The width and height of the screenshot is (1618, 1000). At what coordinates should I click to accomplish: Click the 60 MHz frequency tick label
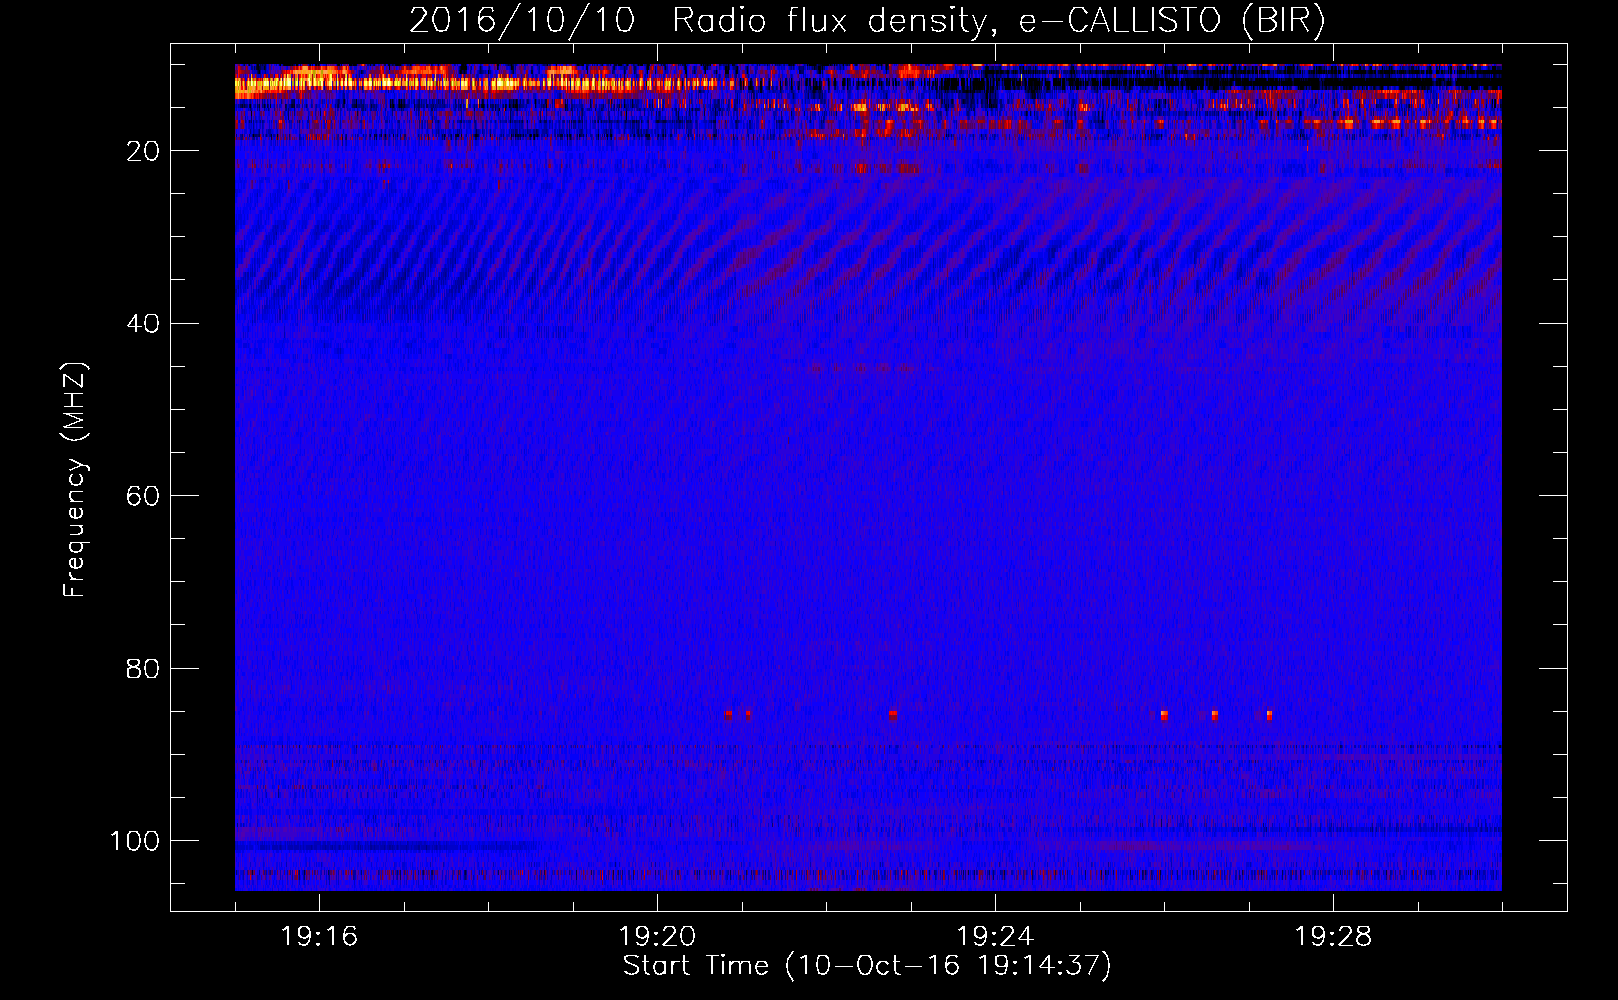(x=143, y=496)
